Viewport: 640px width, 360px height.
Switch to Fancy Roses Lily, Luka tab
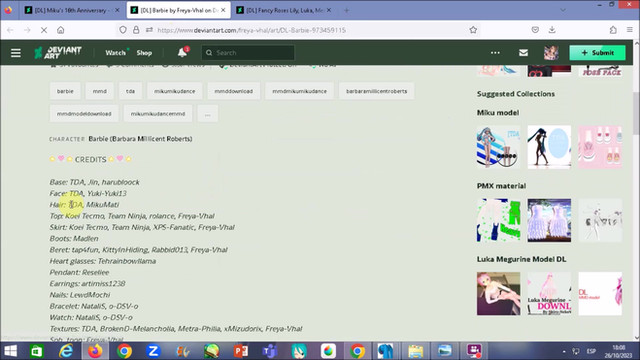pyautogui.click(x=284, y=10)
